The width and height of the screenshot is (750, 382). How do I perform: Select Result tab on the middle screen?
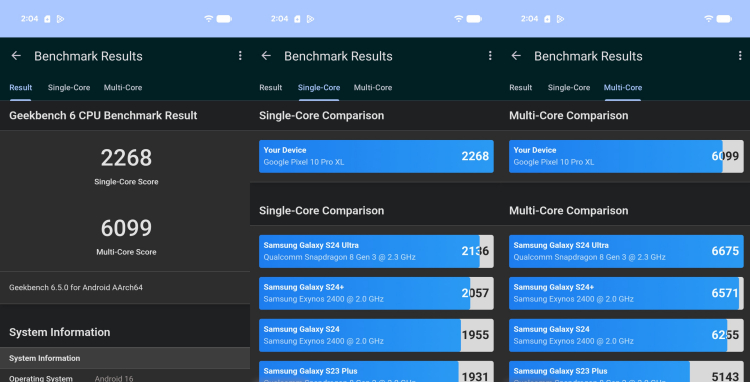(x=271, y=87)
